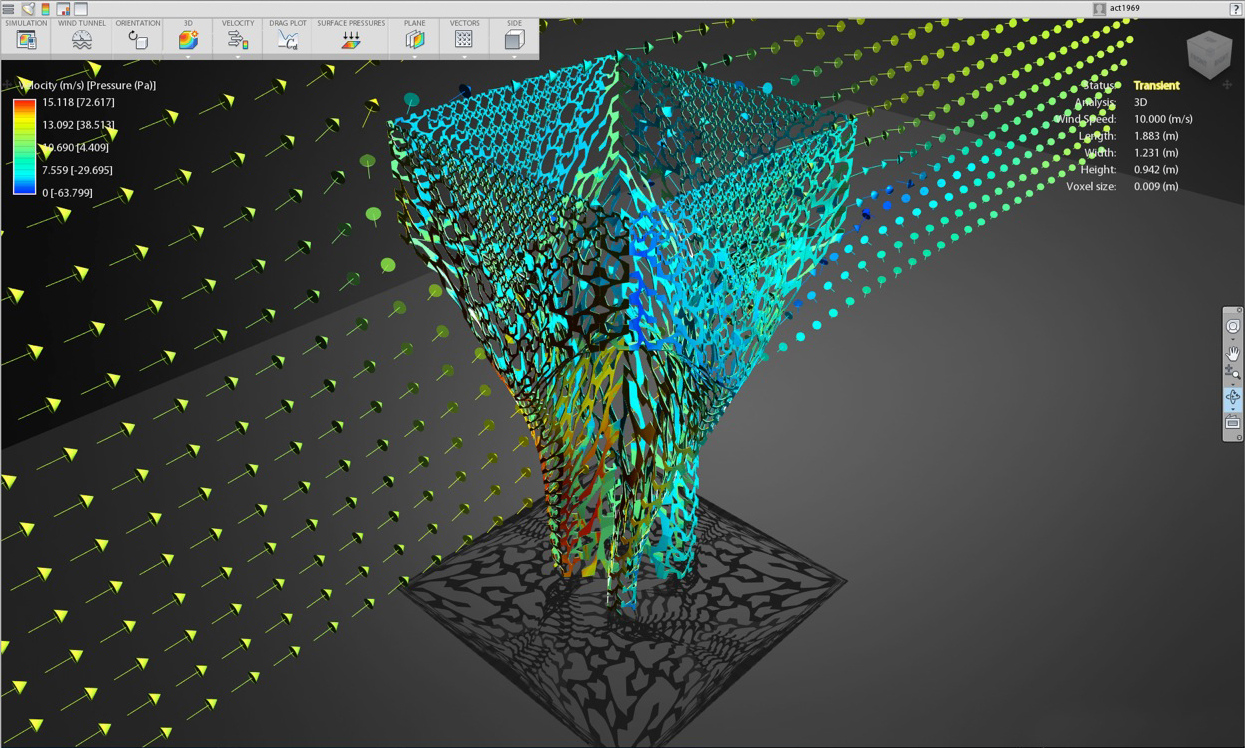Viewport: 1245px width, 748px height.
Task: Expand the steering wheel options arrow
Action: click(x=1233, y=338)
